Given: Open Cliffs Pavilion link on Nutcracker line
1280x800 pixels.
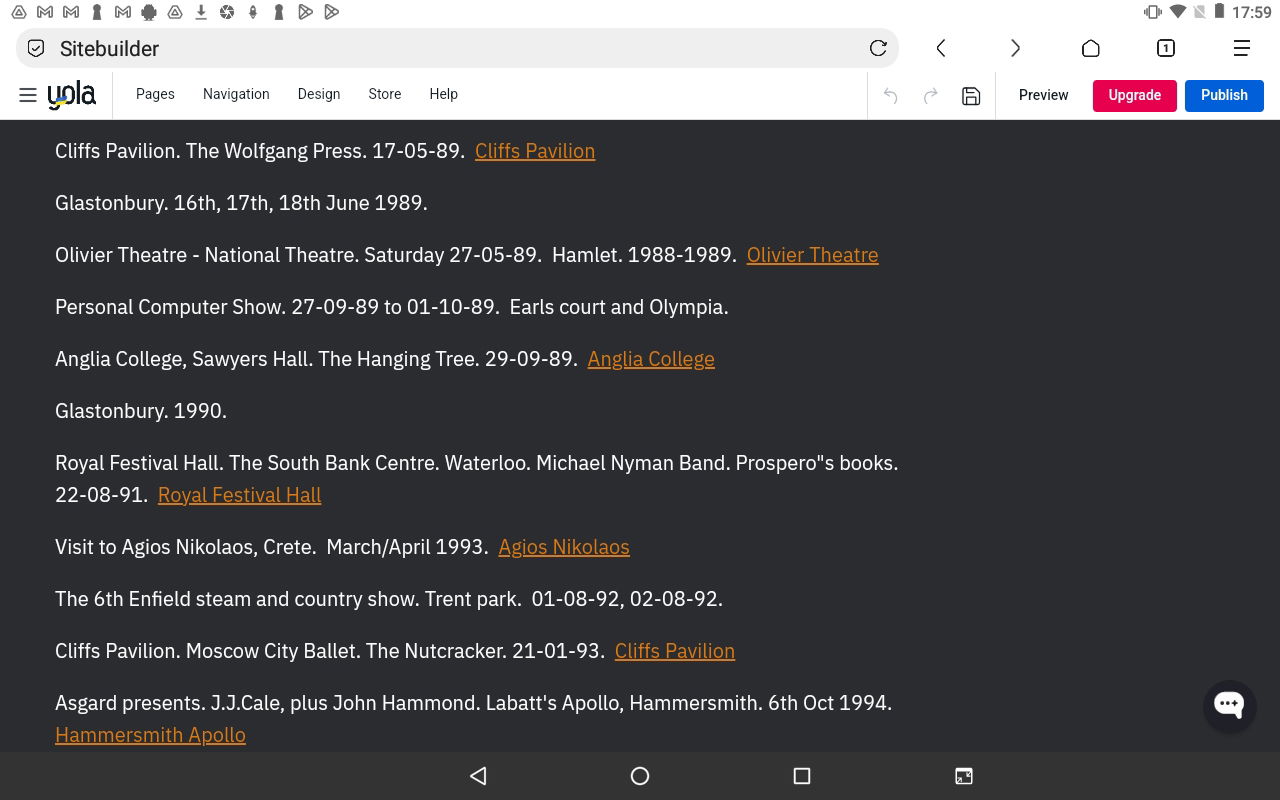Looking at the screenshot, I should coord(675,651).
